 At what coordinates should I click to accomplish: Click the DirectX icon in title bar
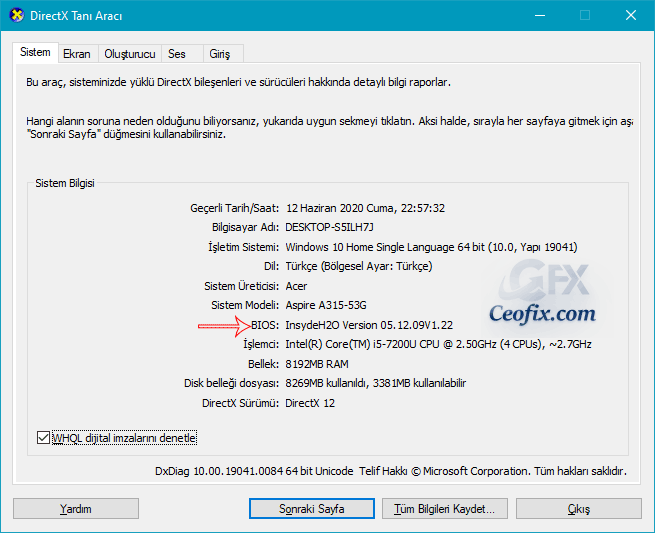[17, 15]
